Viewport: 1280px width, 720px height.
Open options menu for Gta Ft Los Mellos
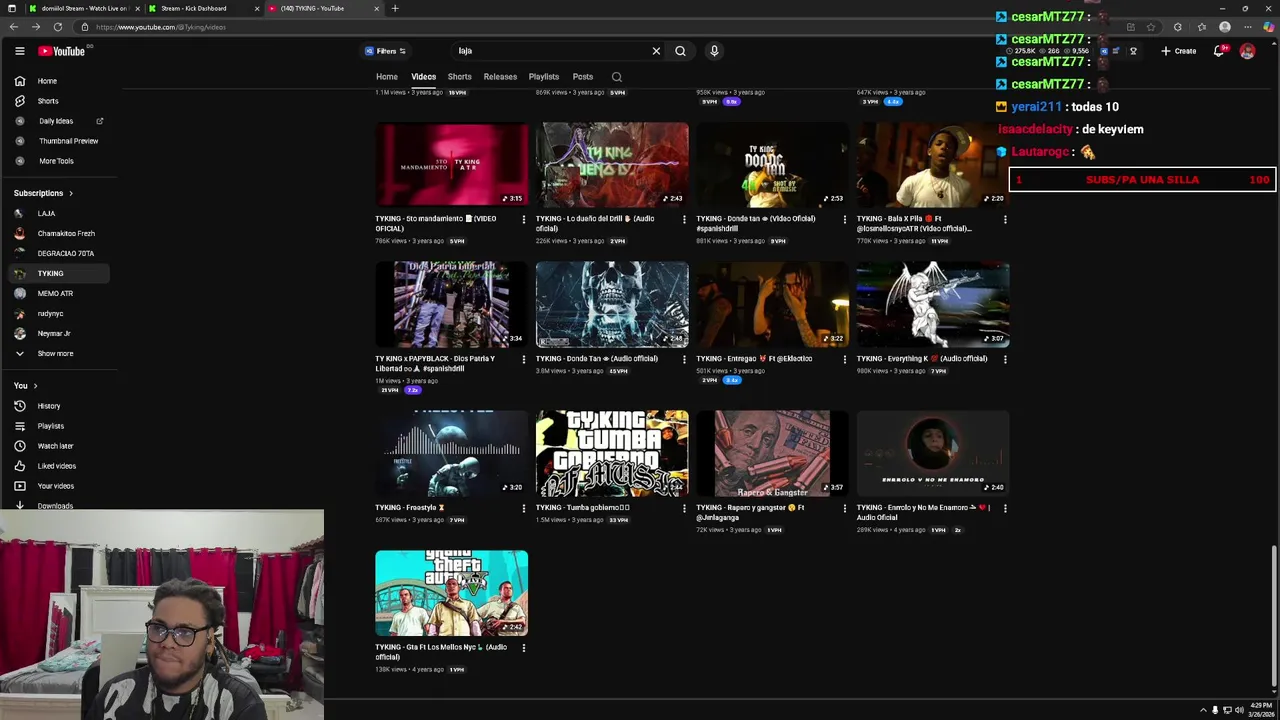point(523,648)
